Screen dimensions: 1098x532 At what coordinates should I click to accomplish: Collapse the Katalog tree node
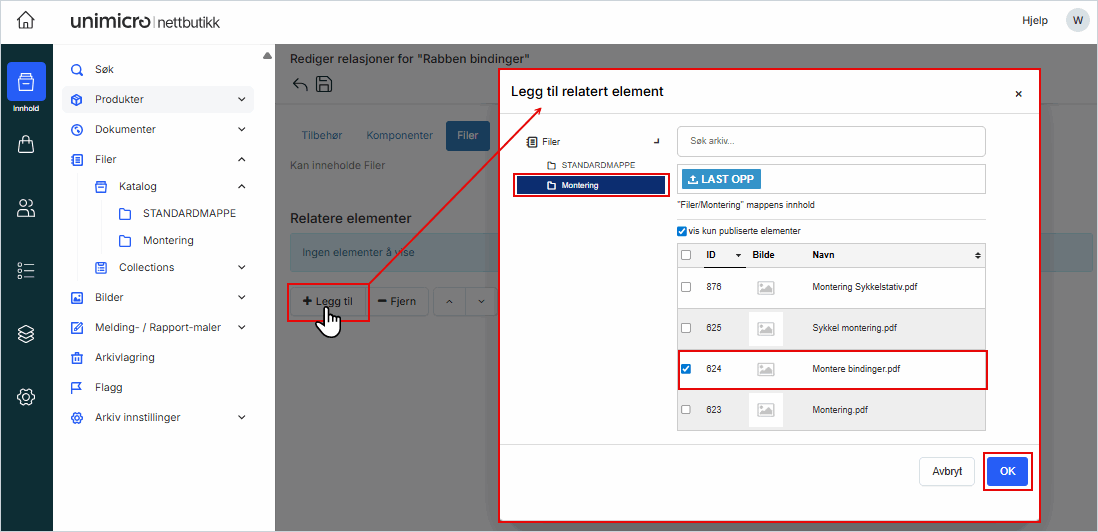coord(241,187)
